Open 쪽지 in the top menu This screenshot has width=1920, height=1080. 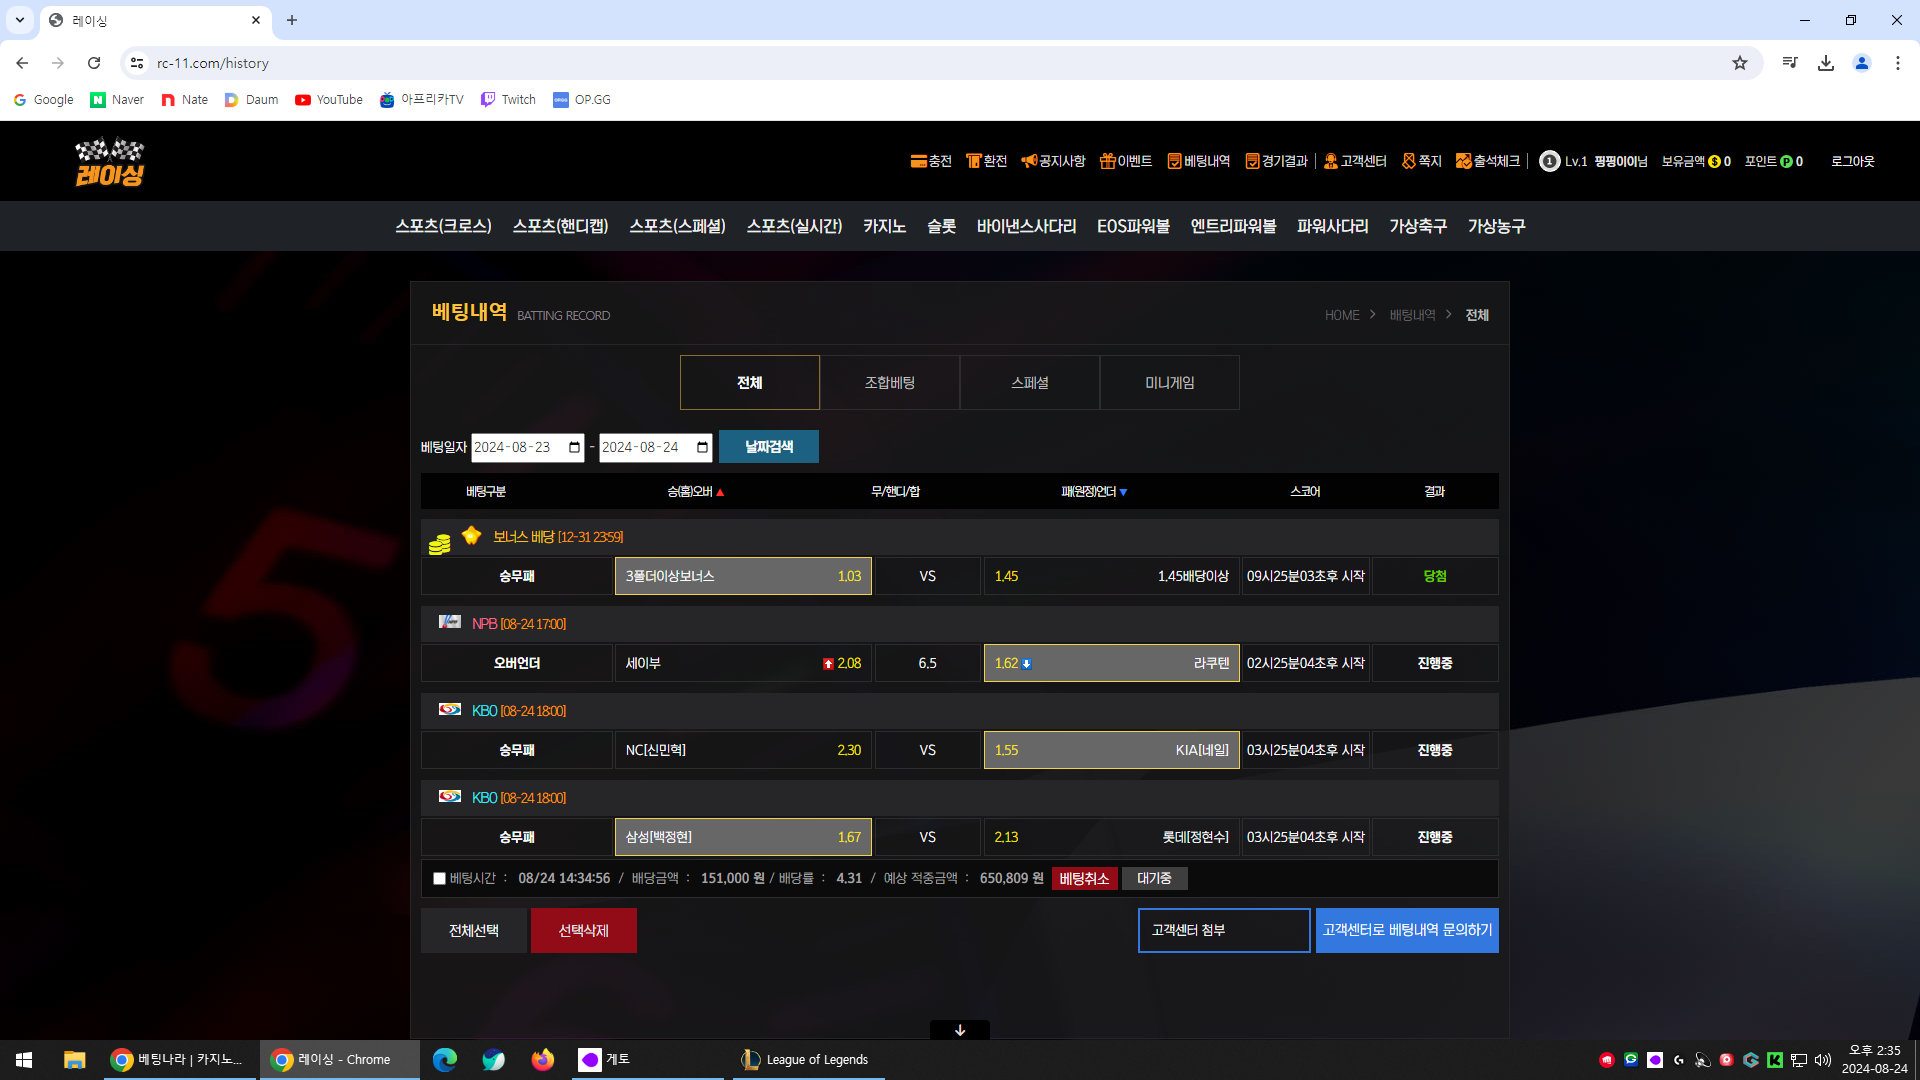click(x=1422, y=162)
